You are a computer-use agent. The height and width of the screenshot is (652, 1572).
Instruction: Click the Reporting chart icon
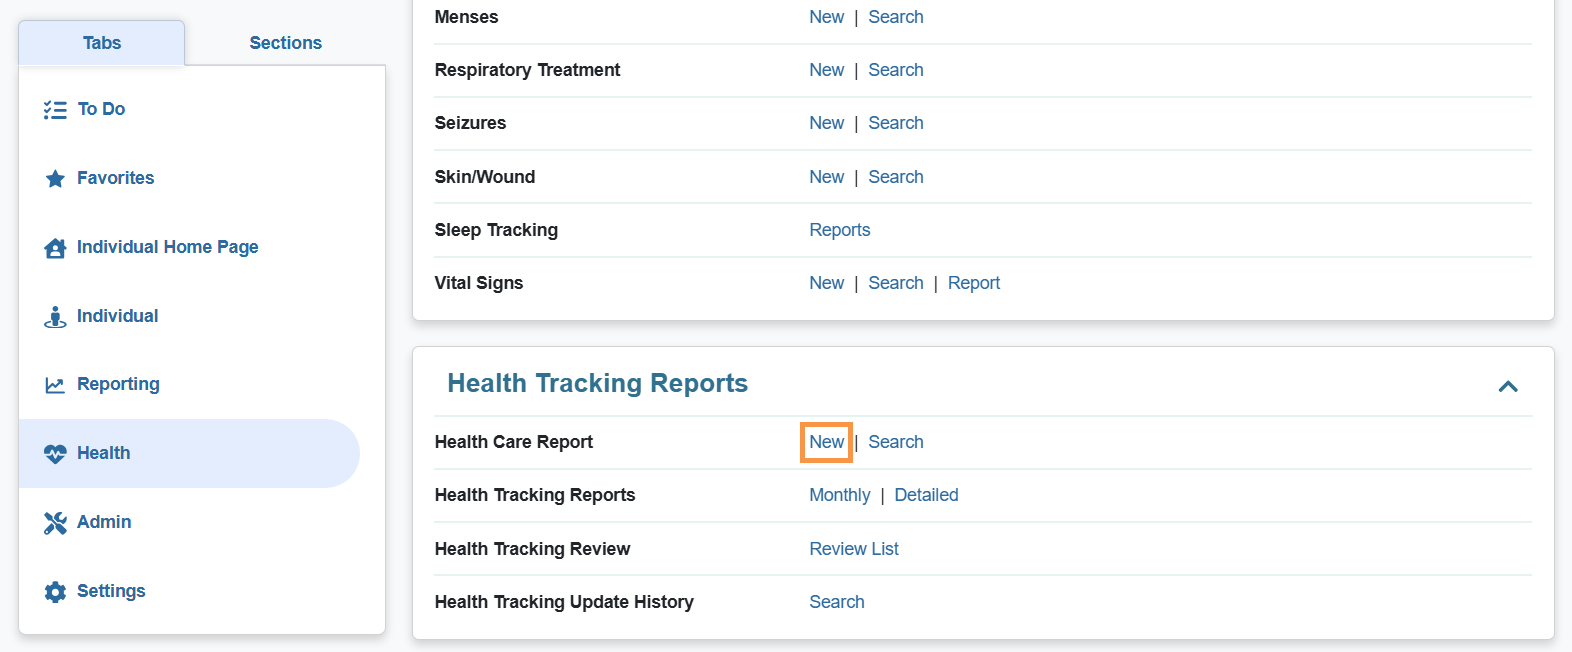(55, 384)
